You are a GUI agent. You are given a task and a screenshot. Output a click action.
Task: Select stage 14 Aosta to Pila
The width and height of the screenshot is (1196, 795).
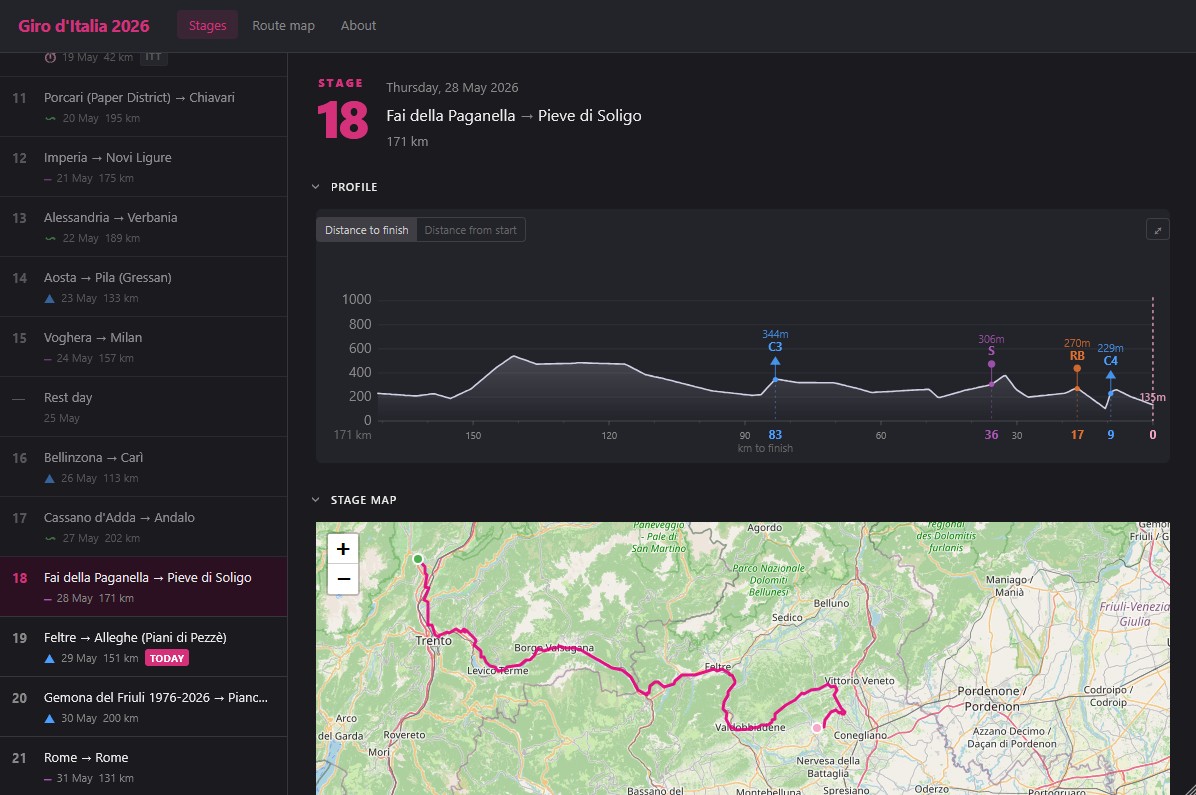(143, 287)
